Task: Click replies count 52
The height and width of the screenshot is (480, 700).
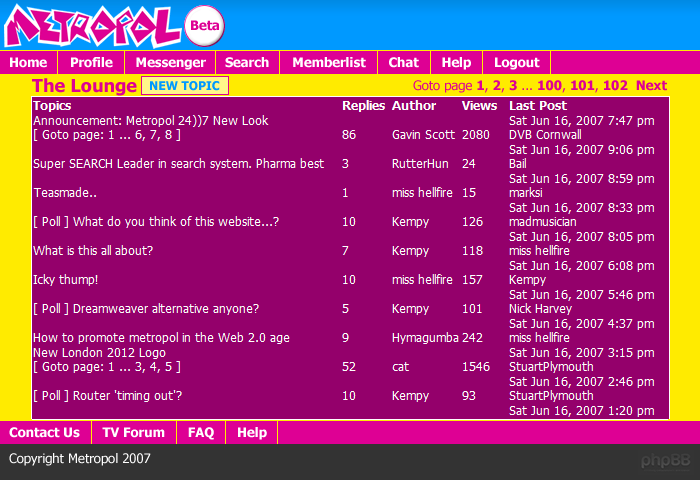Action: pyautogui.click(x=349, y=367)
